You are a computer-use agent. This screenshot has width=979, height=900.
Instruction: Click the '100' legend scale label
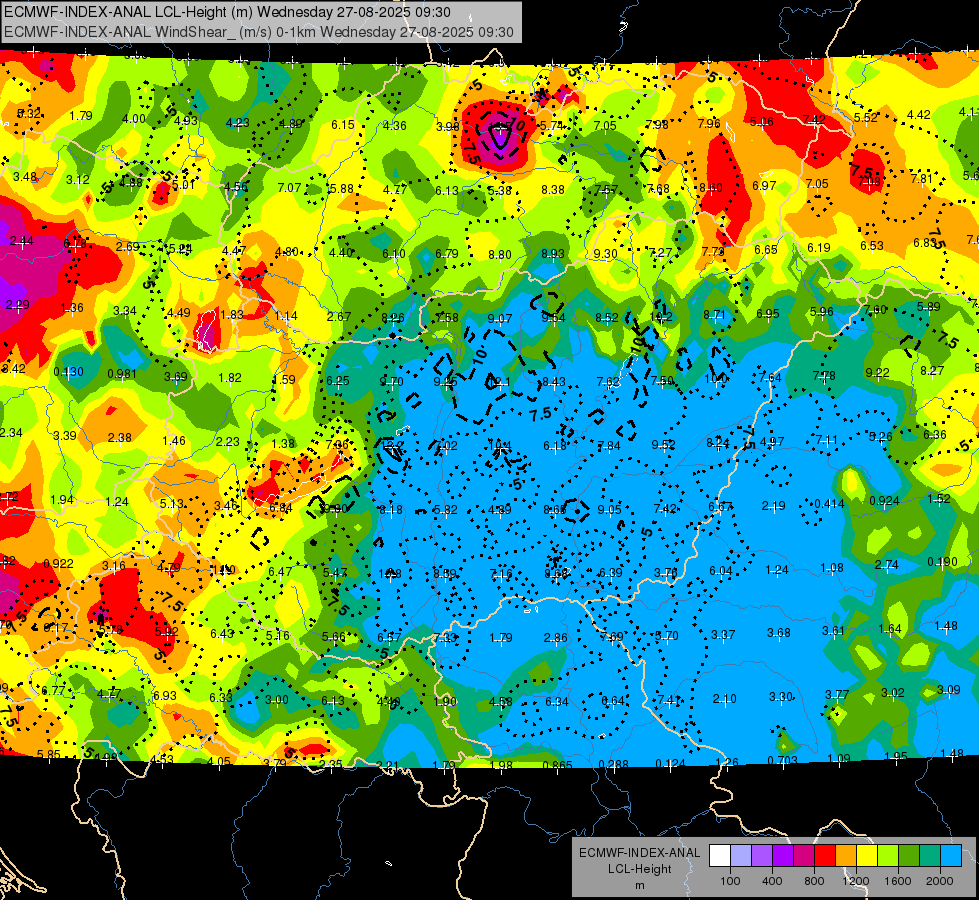tap(730, 881)
